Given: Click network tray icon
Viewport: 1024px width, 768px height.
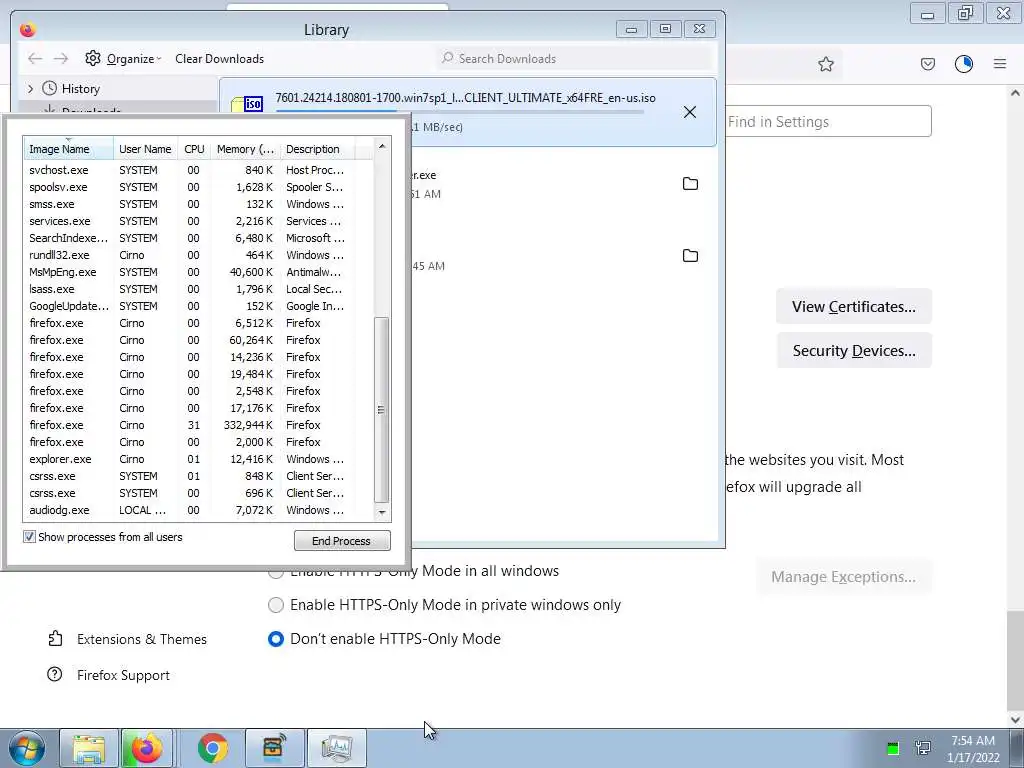Looking at the screenshot, I should coord(923,748).
